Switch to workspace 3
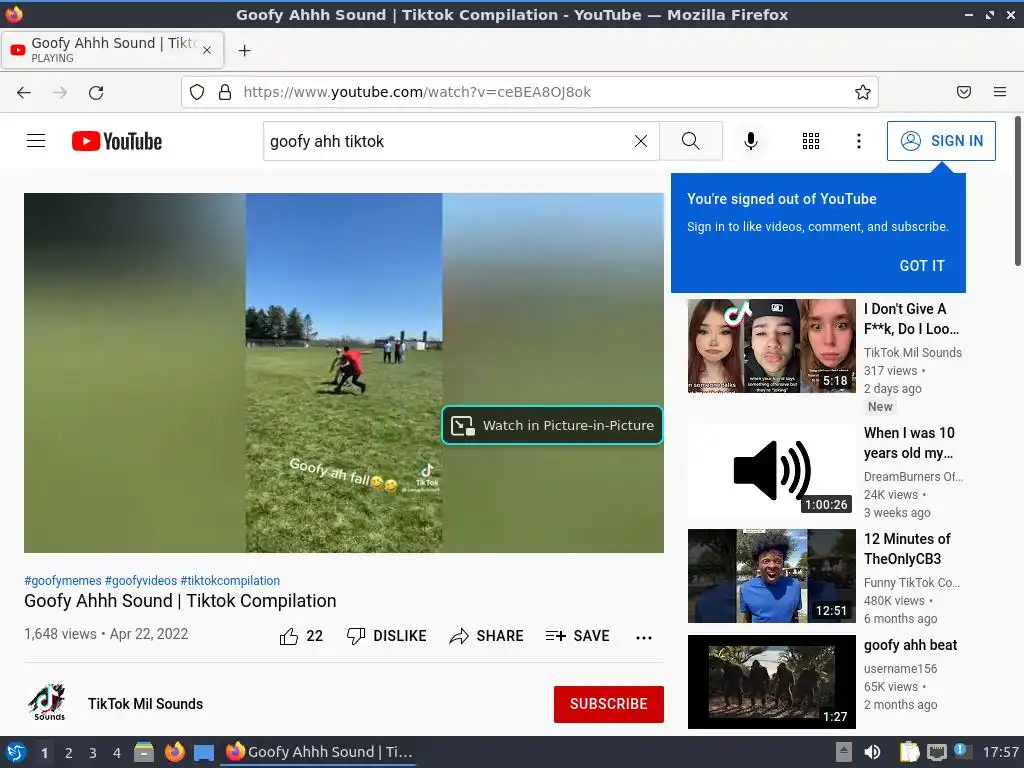The image size is (1024, 768). 93,753
